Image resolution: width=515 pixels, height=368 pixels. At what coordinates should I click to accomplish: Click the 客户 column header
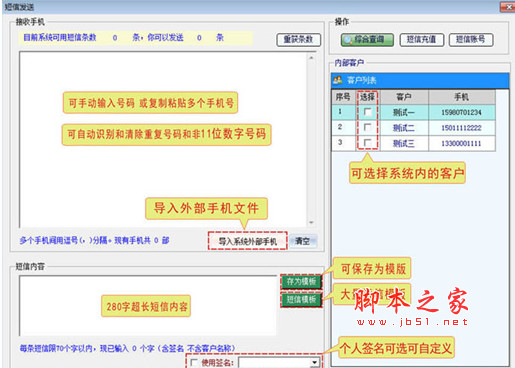coord(404,97)
